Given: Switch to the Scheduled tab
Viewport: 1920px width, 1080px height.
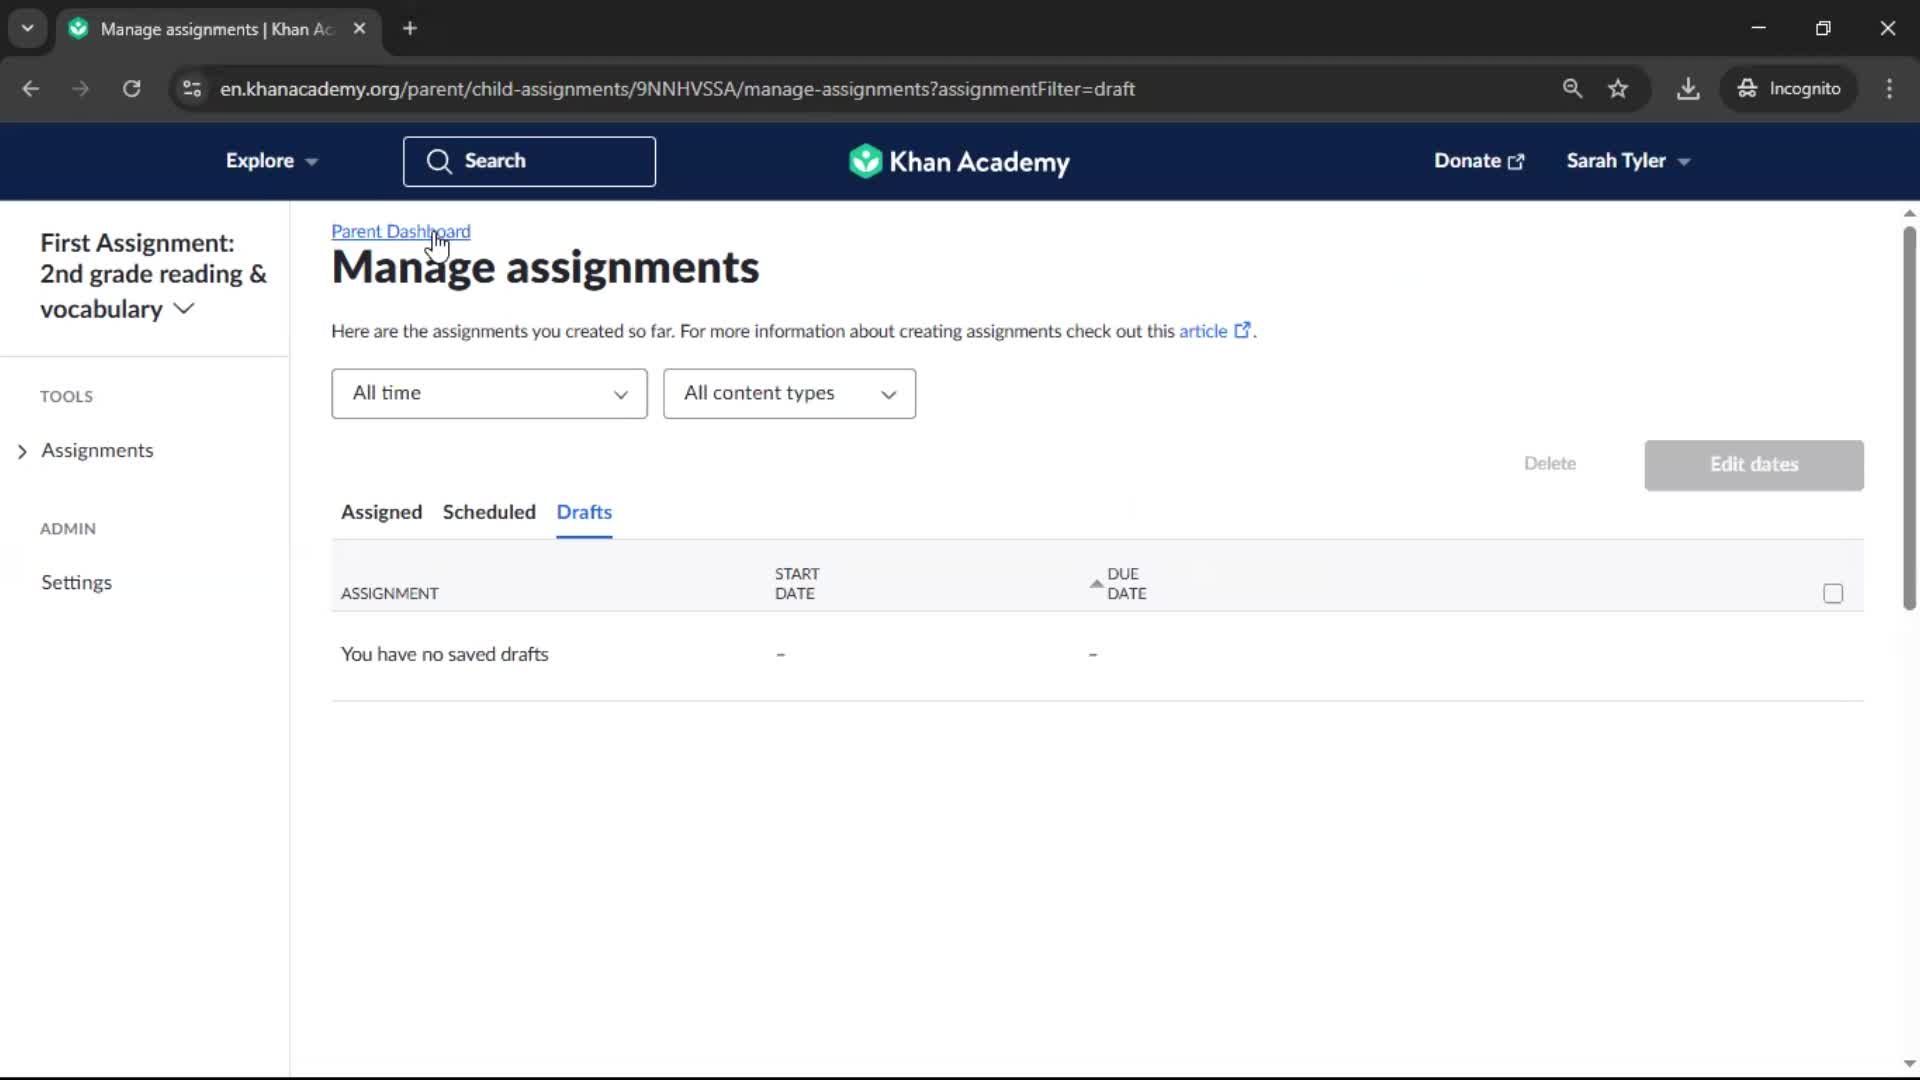Looking at the screenshot, I should (x=489, y=512).
